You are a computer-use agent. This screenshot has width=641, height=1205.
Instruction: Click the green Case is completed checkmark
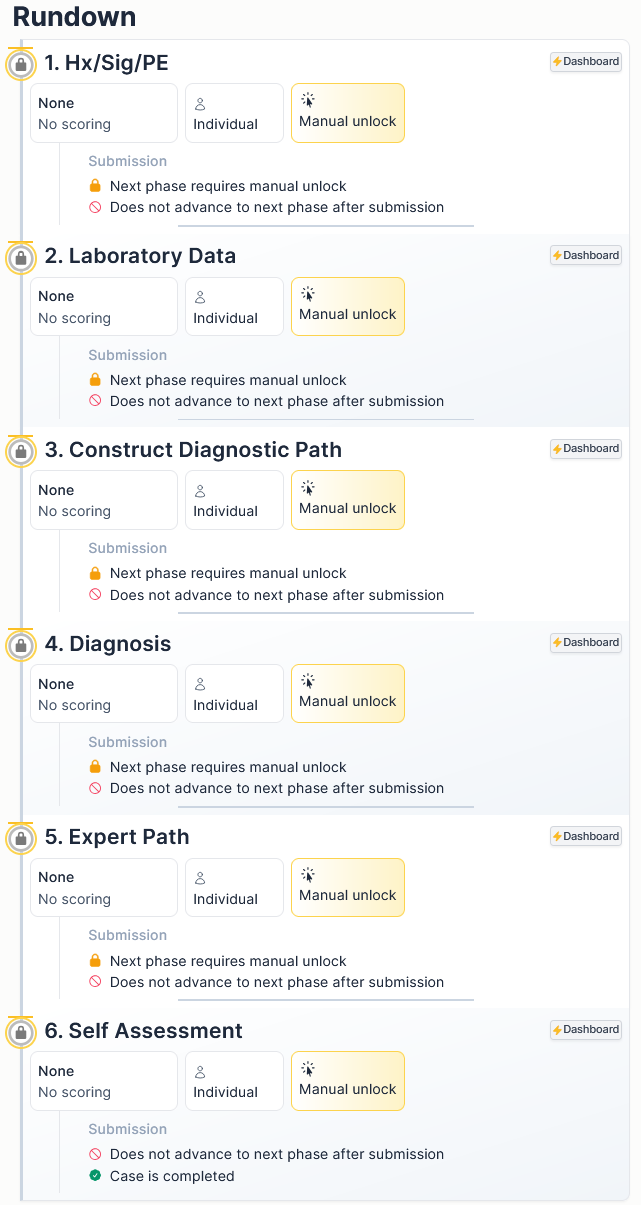96,1176
